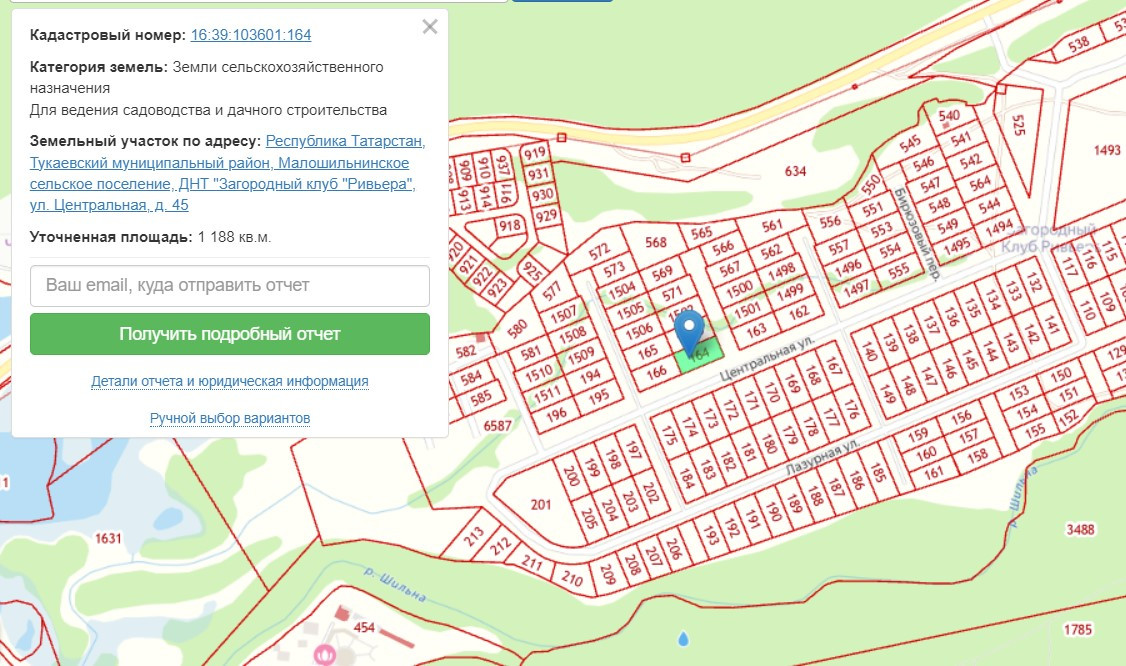Open cadastral number 16:39:103601:164 link
Viewport: 1126px width, 666px height.
[x=250, y=35]
